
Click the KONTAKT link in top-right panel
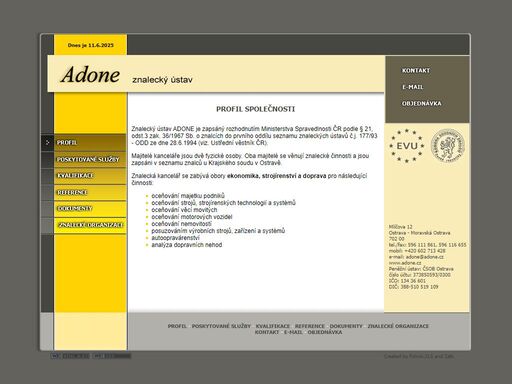416,71
